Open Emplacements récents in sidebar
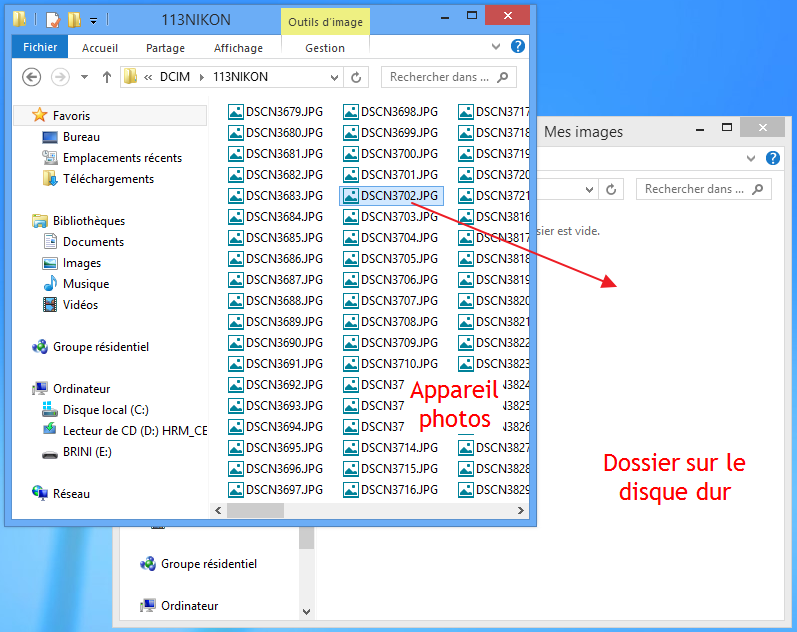The image size is (797, 632). coord(112,158)
